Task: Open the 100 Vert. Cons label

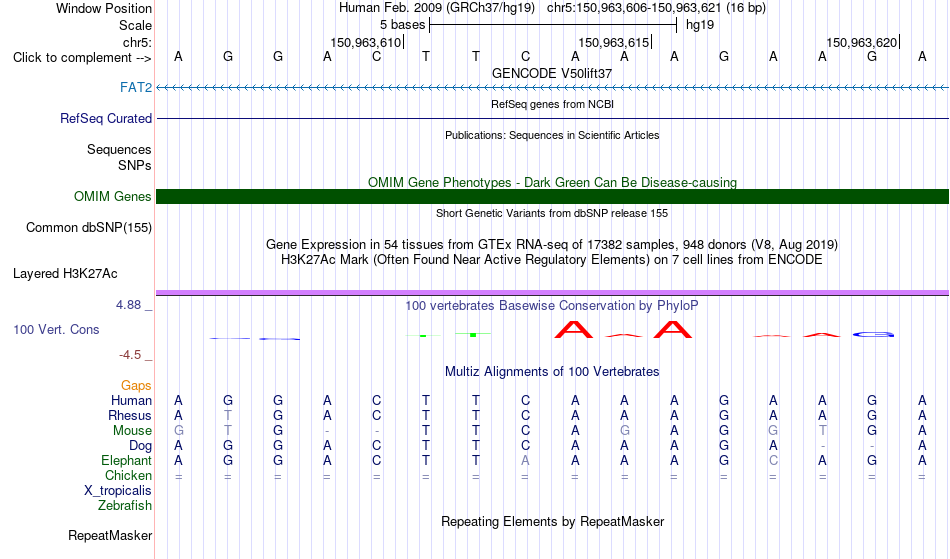Action: coord(56,329)
